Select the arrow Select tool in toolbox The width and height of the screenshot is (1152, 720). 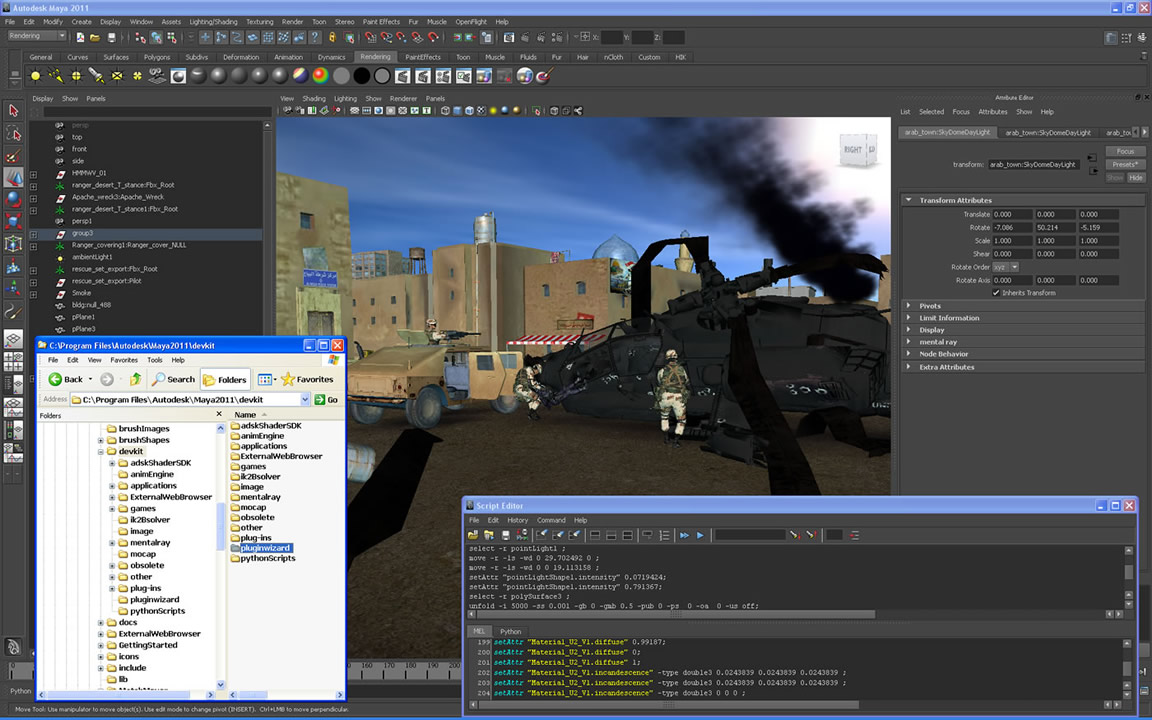point(13,111)
